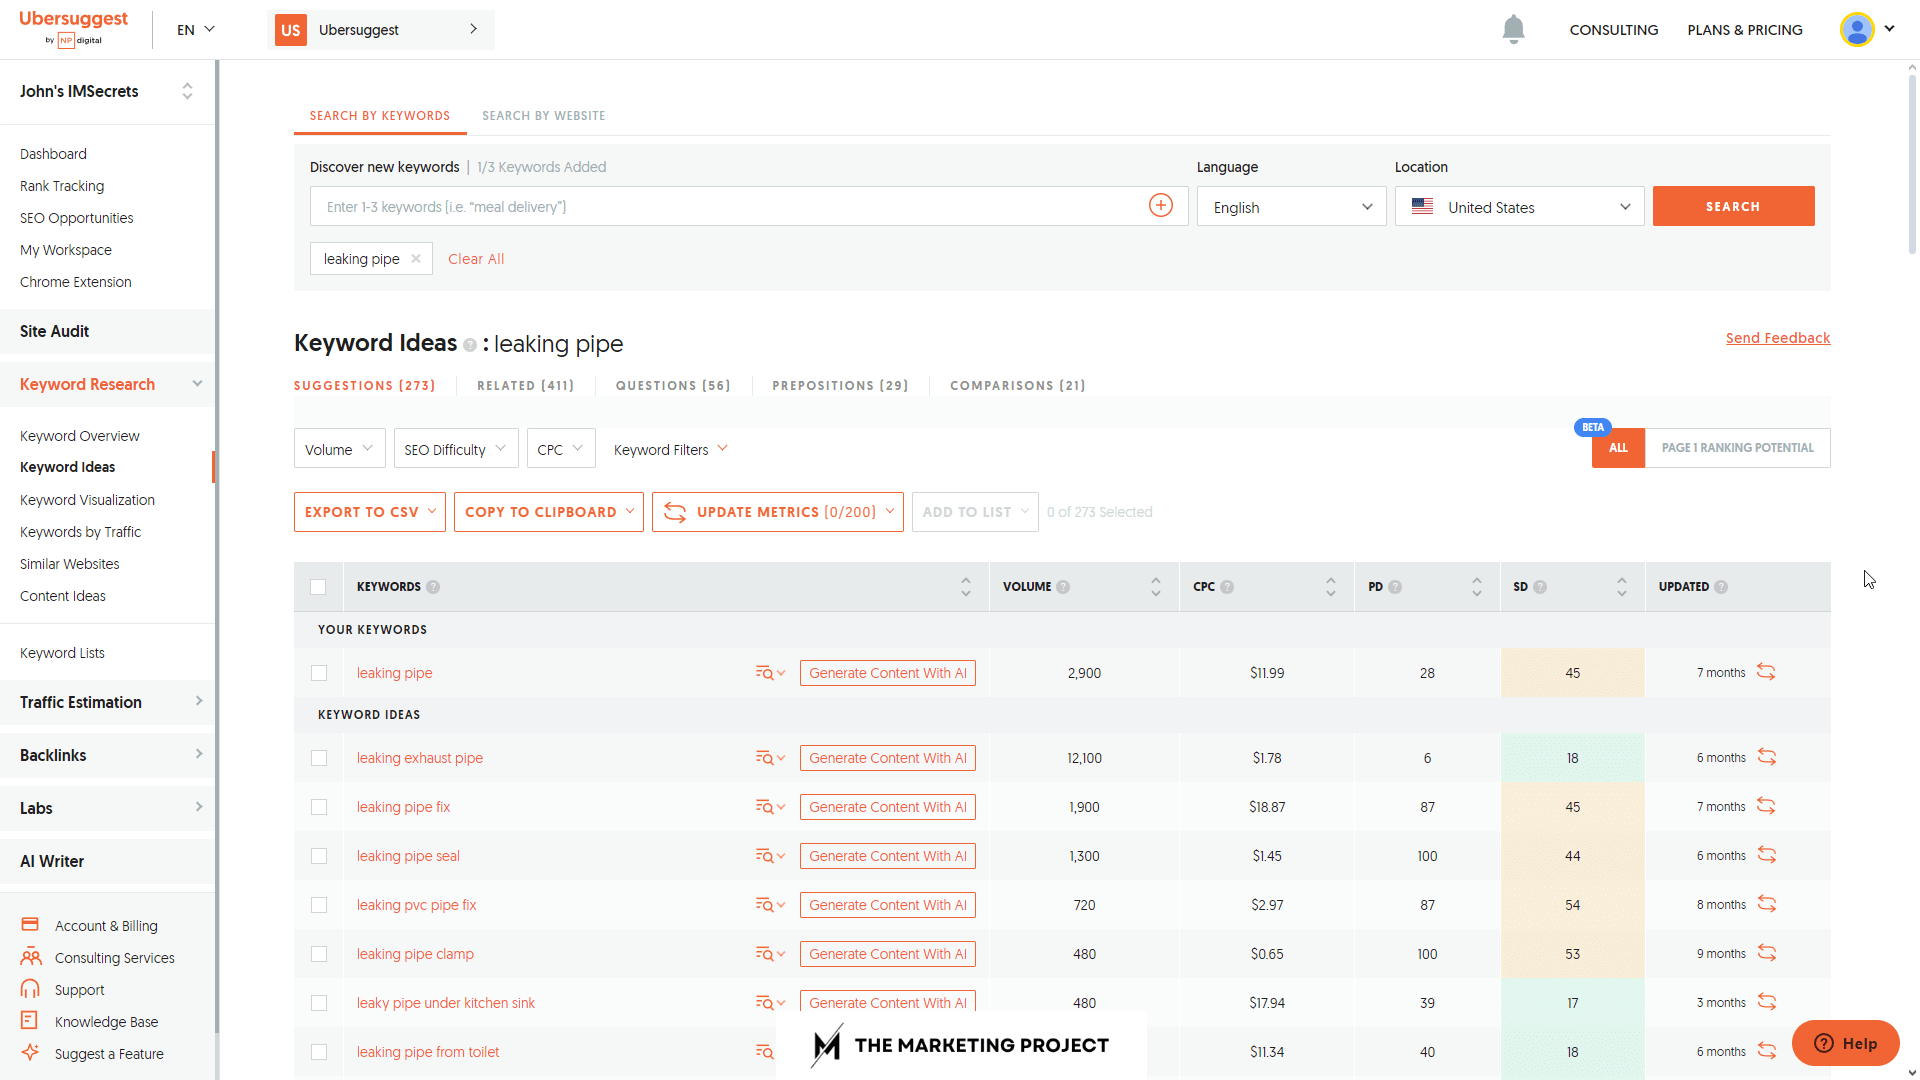Refresh metrics for 'leaking pipe fix' row
Image resolution: width=1920 pixels, height=1080 pixels.
pos(1766,807)
